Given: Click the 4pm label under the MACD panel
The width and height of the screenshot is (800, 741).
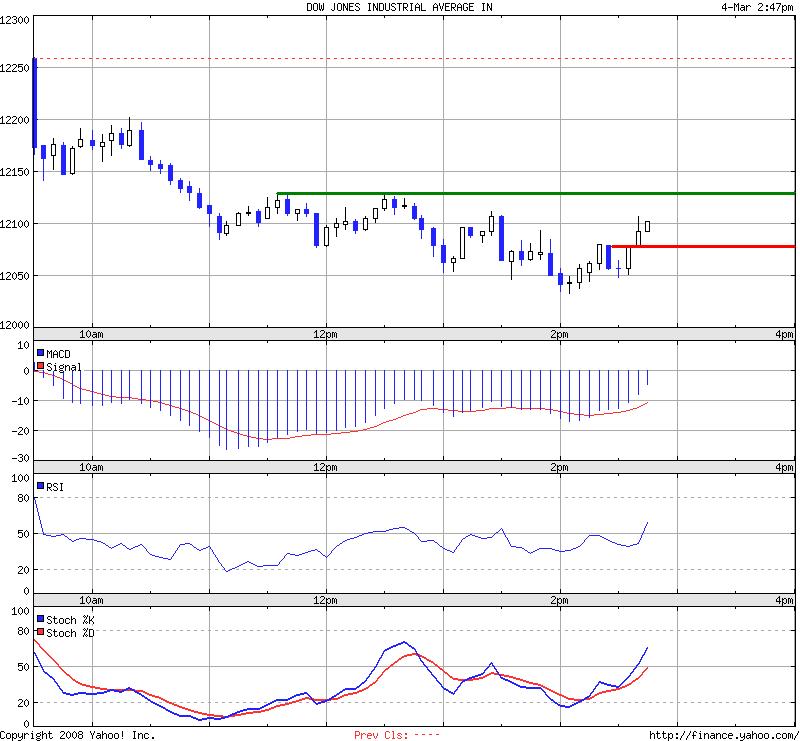Looking at the screenshot, I should (784, 467).
